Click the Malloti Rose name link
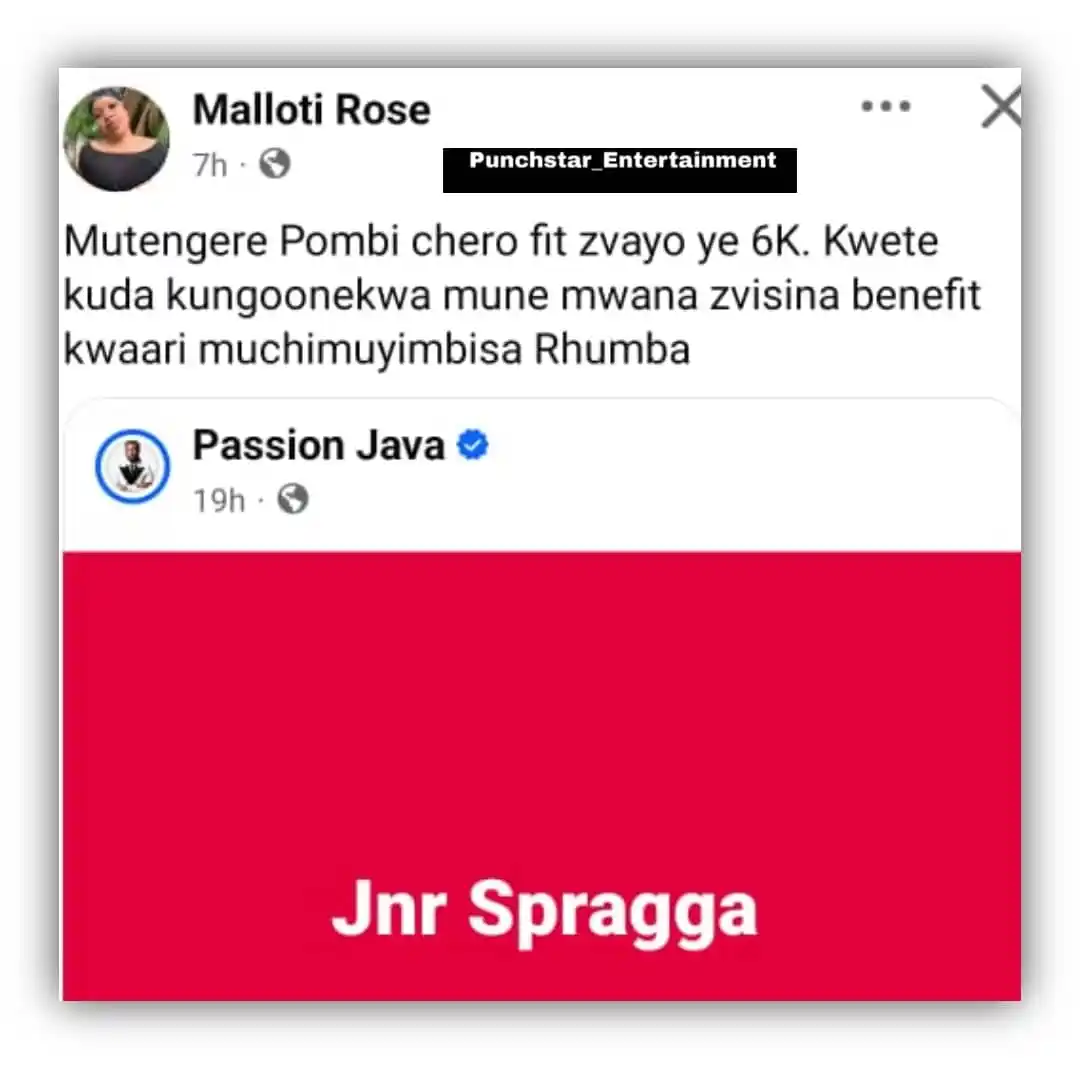Image resolution: width=1080 pixels, height=1080 pixels. pos(311,110)
